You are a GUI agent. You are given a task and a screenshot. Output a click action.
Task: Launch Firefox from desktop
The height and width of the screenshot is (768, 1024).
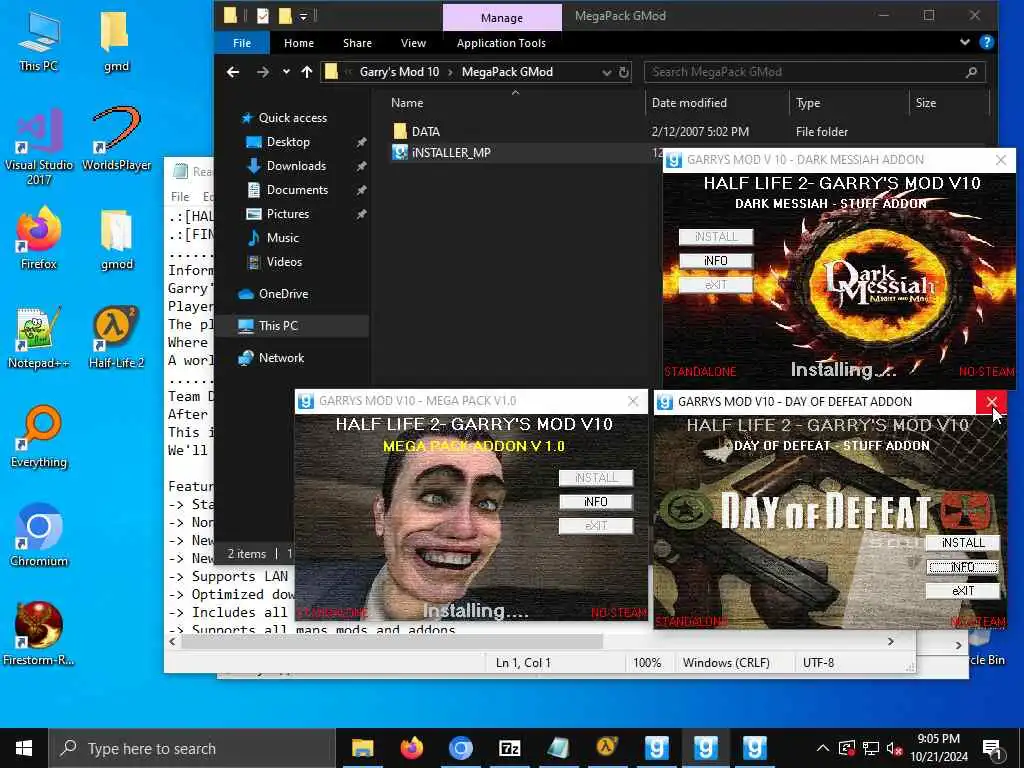pos(39,238)
